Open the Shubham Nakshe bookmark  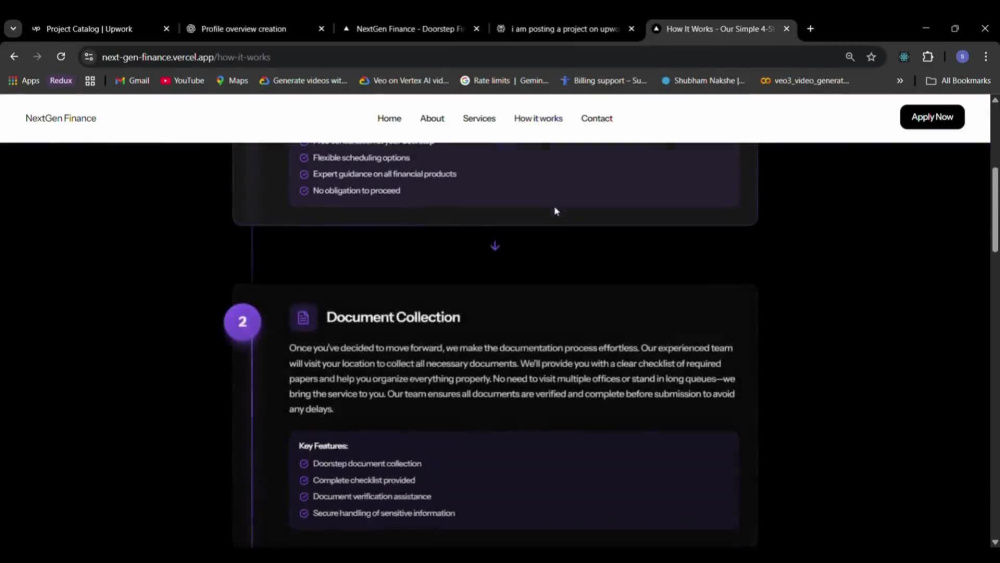[x=703, y=80]
